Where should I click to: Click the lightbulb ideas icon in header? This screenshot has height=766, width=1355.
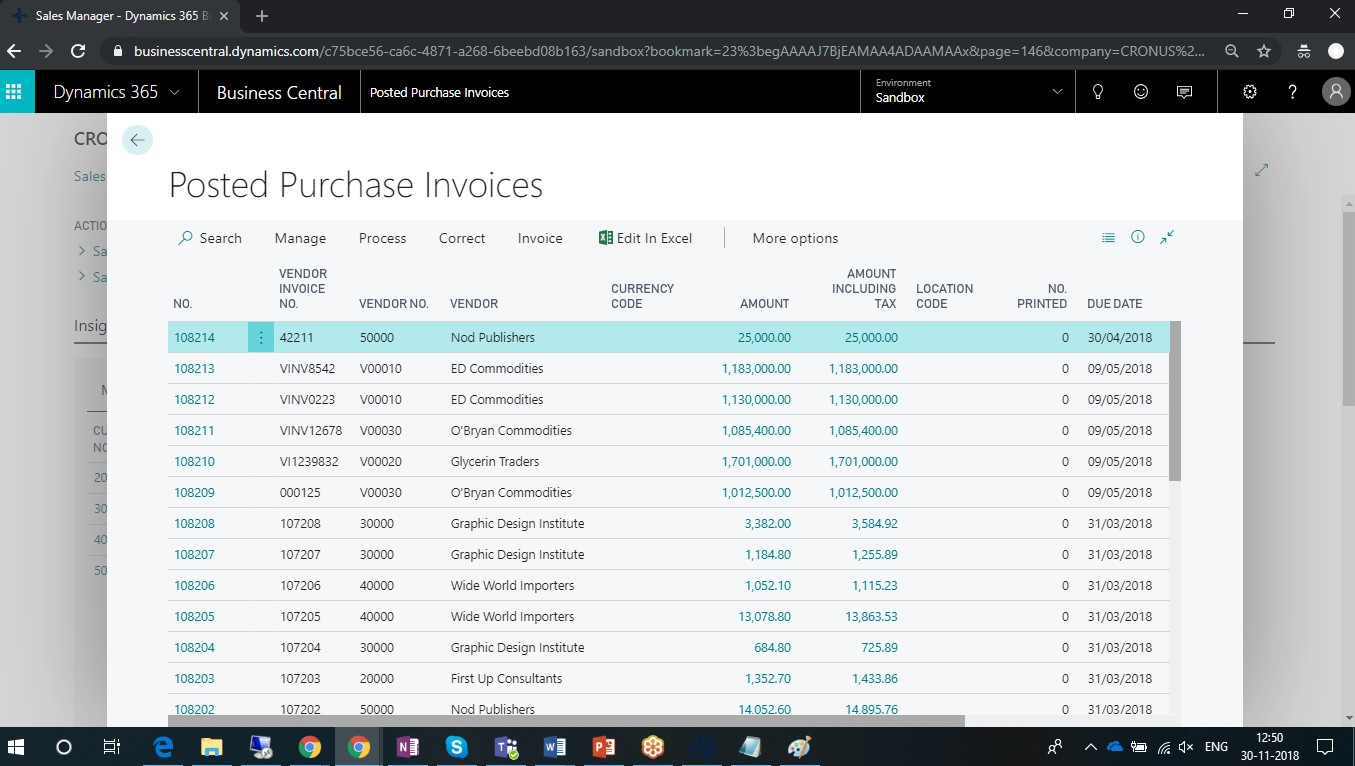[1098, 92]
